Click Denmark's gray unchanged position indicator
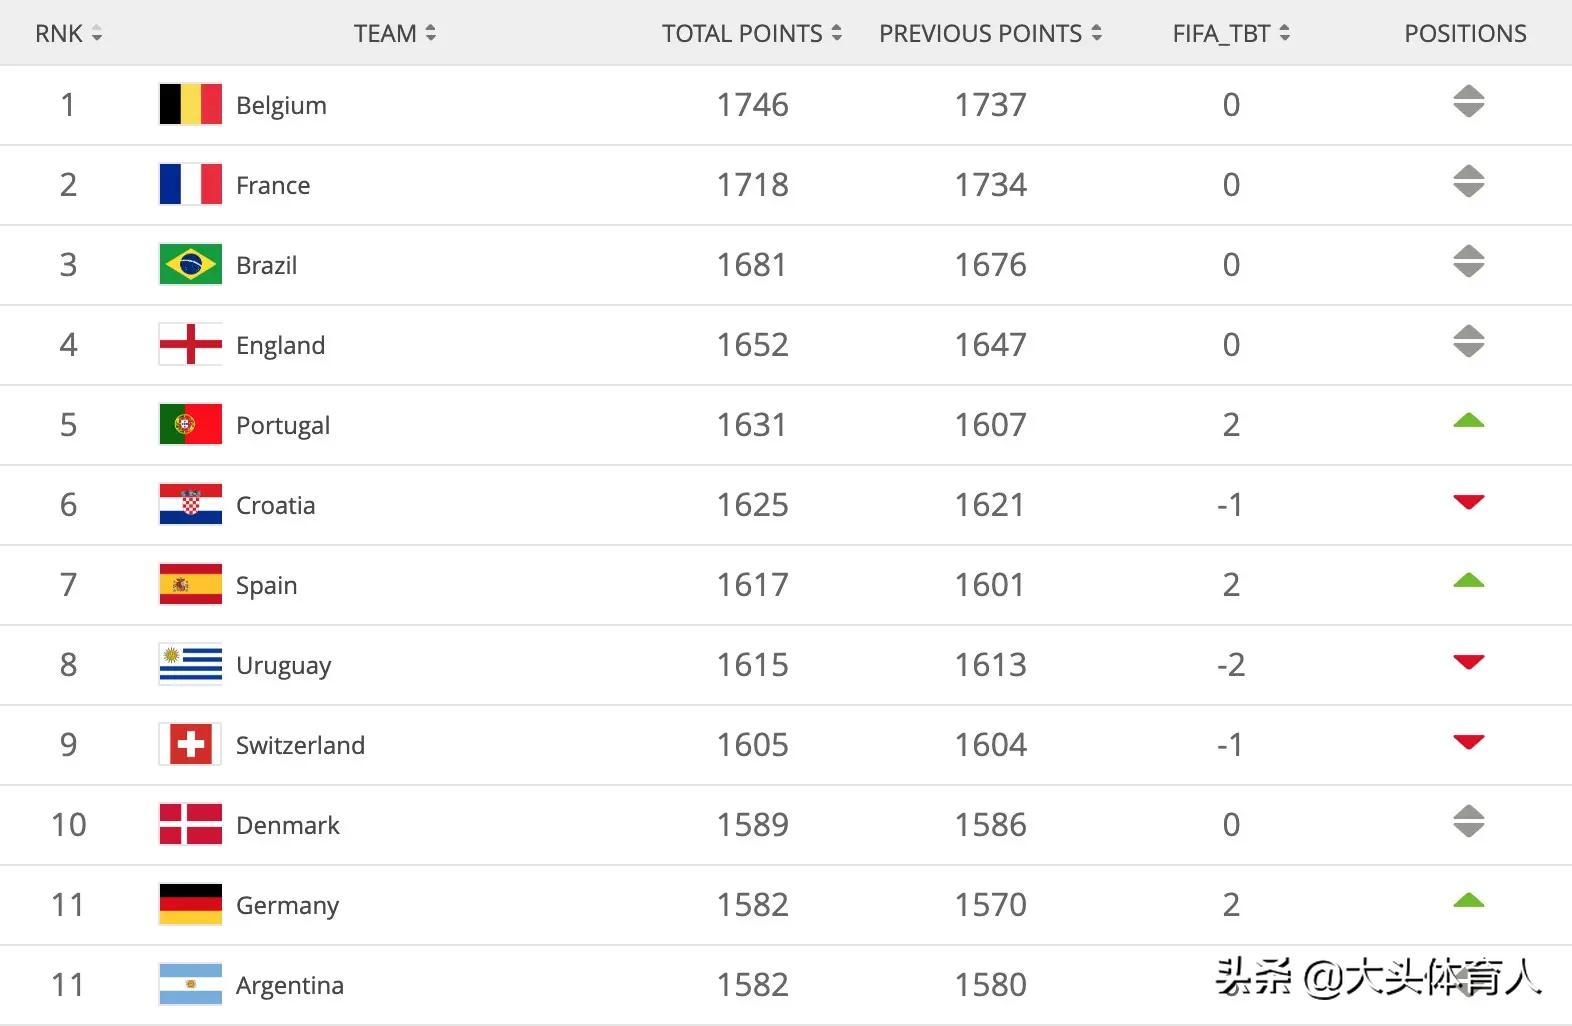 click(1468, 822)
